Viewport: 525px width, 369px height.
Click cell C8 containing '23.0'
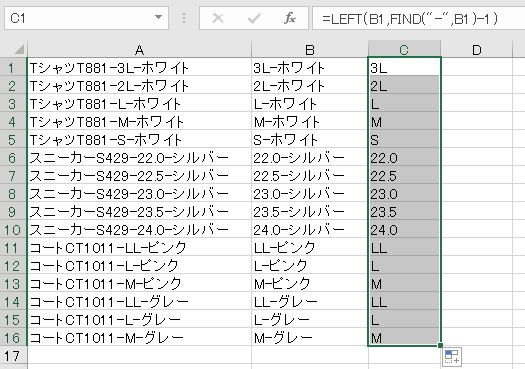(x=404, y=194)
